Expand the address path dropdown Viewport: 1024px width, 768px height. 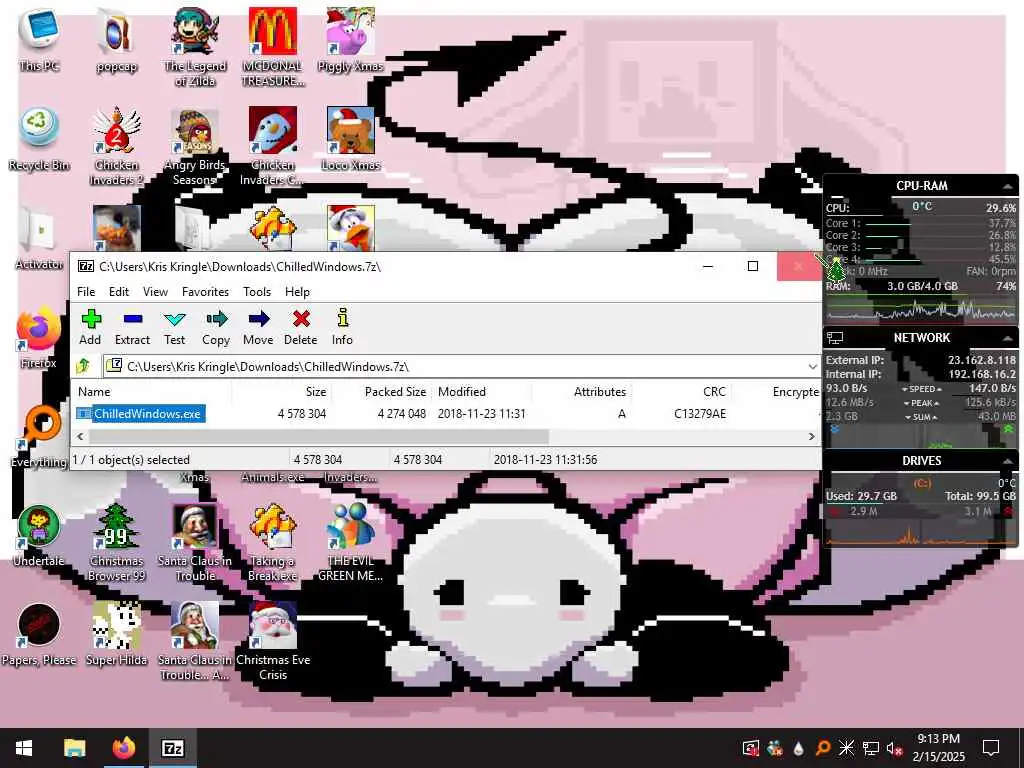[812, 366]
